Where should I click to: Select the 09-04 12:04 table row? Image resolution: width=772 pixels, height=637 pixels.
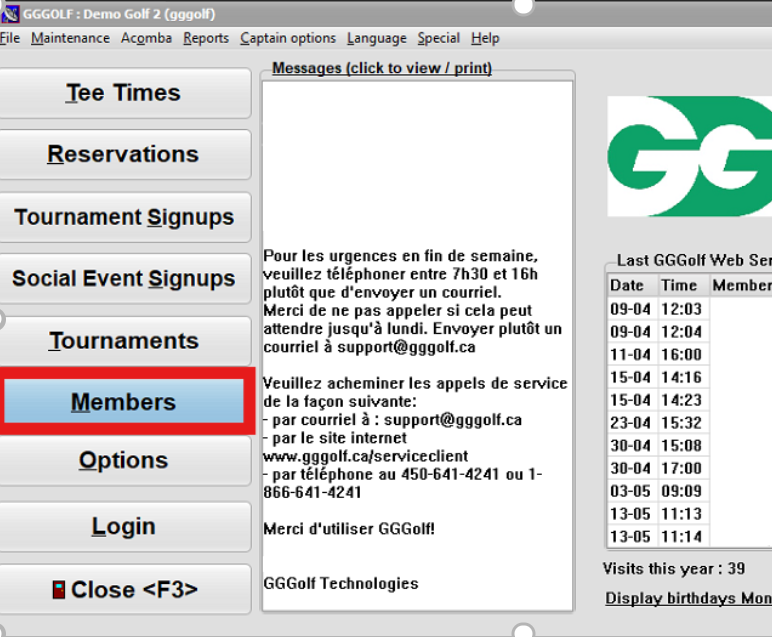coord(689,332)
